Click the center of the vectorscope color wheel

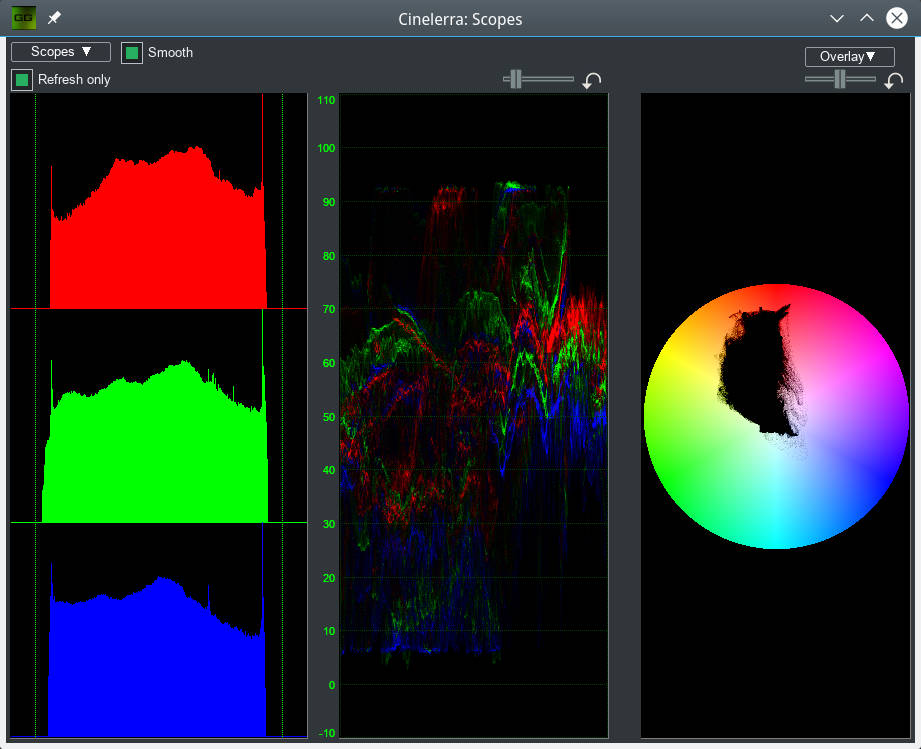(777, 415)
